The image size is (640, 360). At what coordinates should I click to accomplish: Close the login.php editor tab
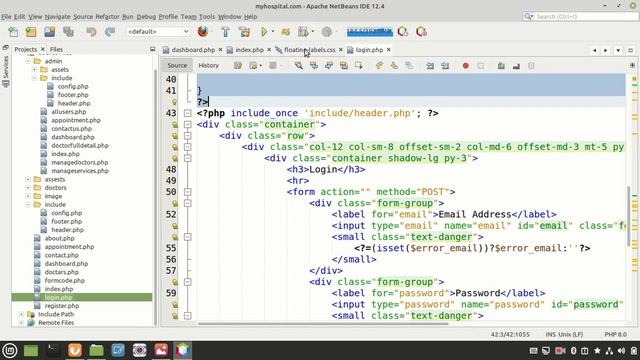pos(389,49)
